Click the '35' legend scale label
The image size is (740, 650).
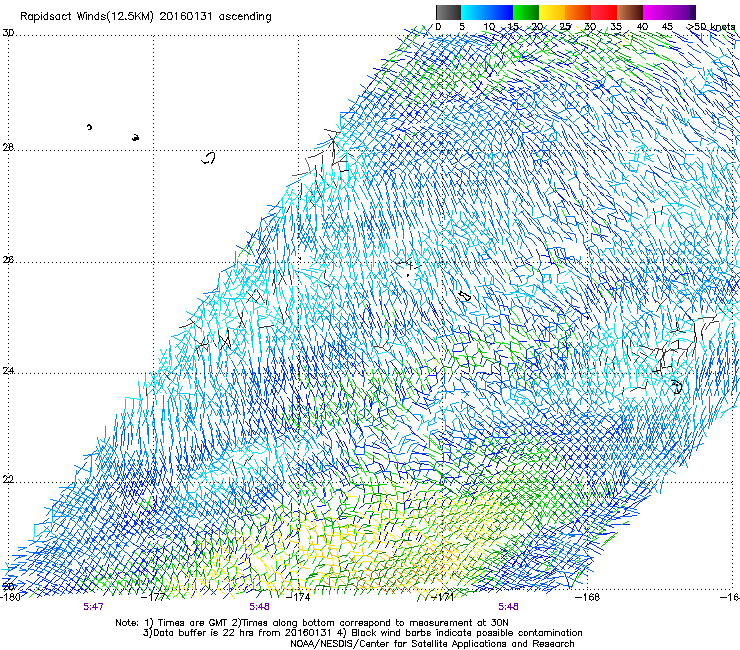point(616,27)
